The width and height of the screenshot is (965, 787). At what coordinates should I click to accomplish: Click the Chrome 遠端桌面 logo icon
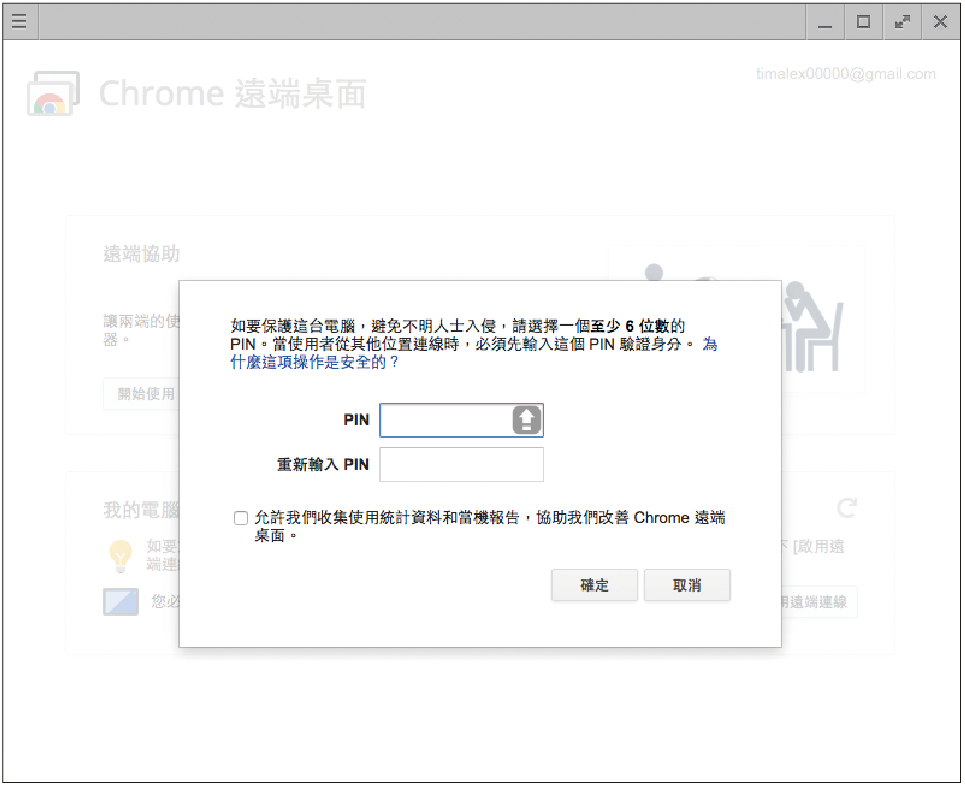pyautogui.click(x=54, y=94)
